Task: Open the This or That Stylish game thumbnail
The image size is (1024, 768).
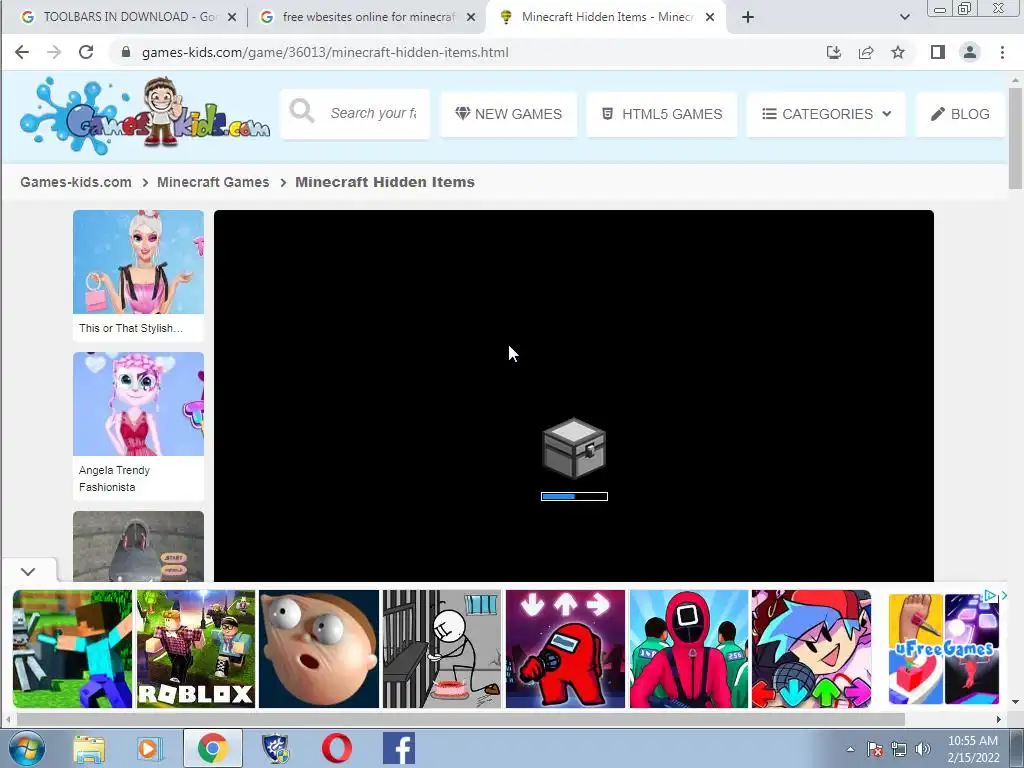Action: 138,262
